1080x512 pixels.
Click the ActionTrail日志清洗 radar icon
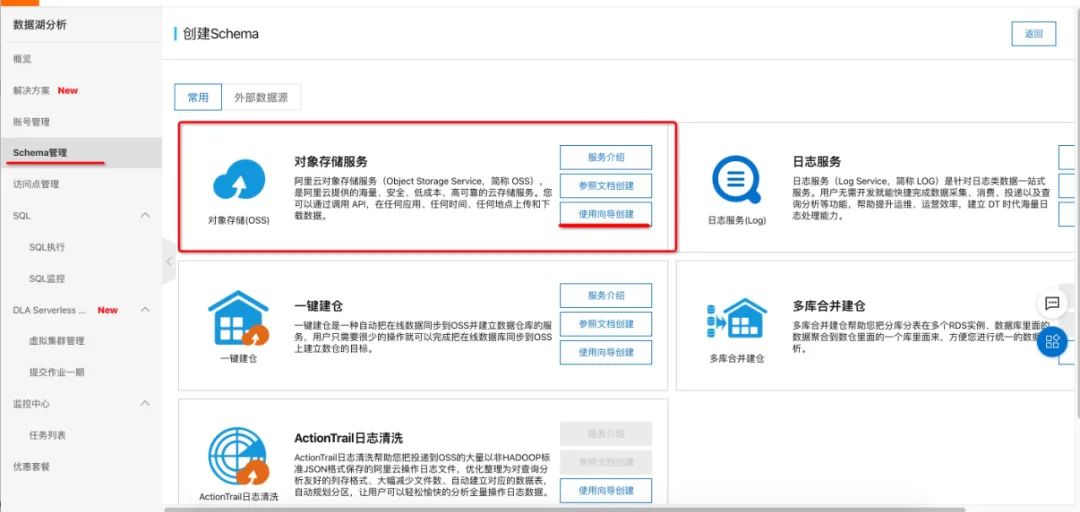coord(238,457)
